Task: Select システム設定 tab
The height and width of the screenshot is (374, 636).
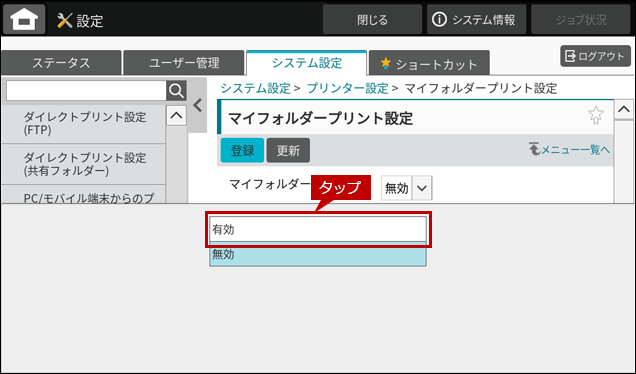Action: tap(307, 63)
